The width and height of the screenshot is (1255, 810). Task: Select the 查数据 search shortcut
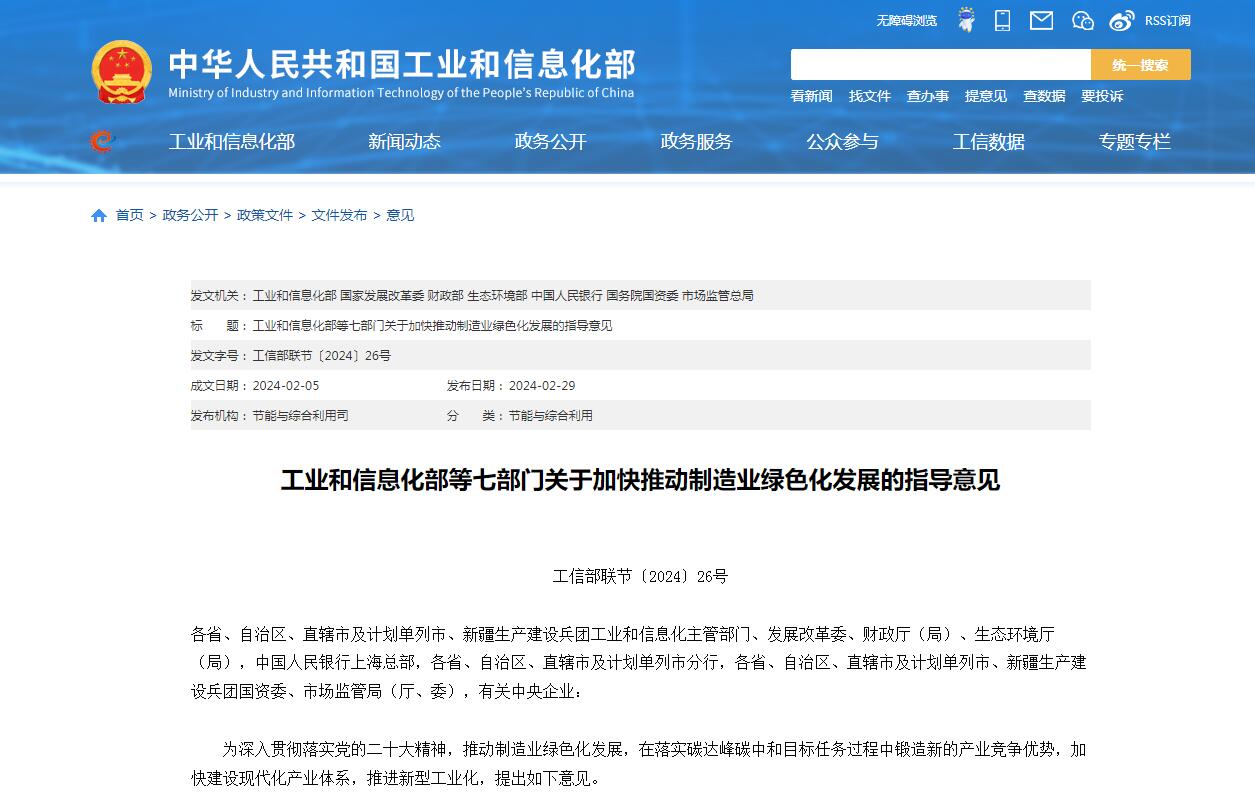point(1044,96)
